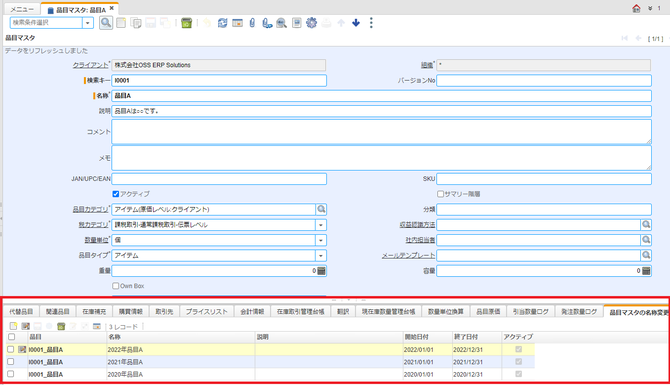This screenshot has width=670, height=385.
Task: Close the 品目マスタ: 品目A tab
Action: (112, 8)
